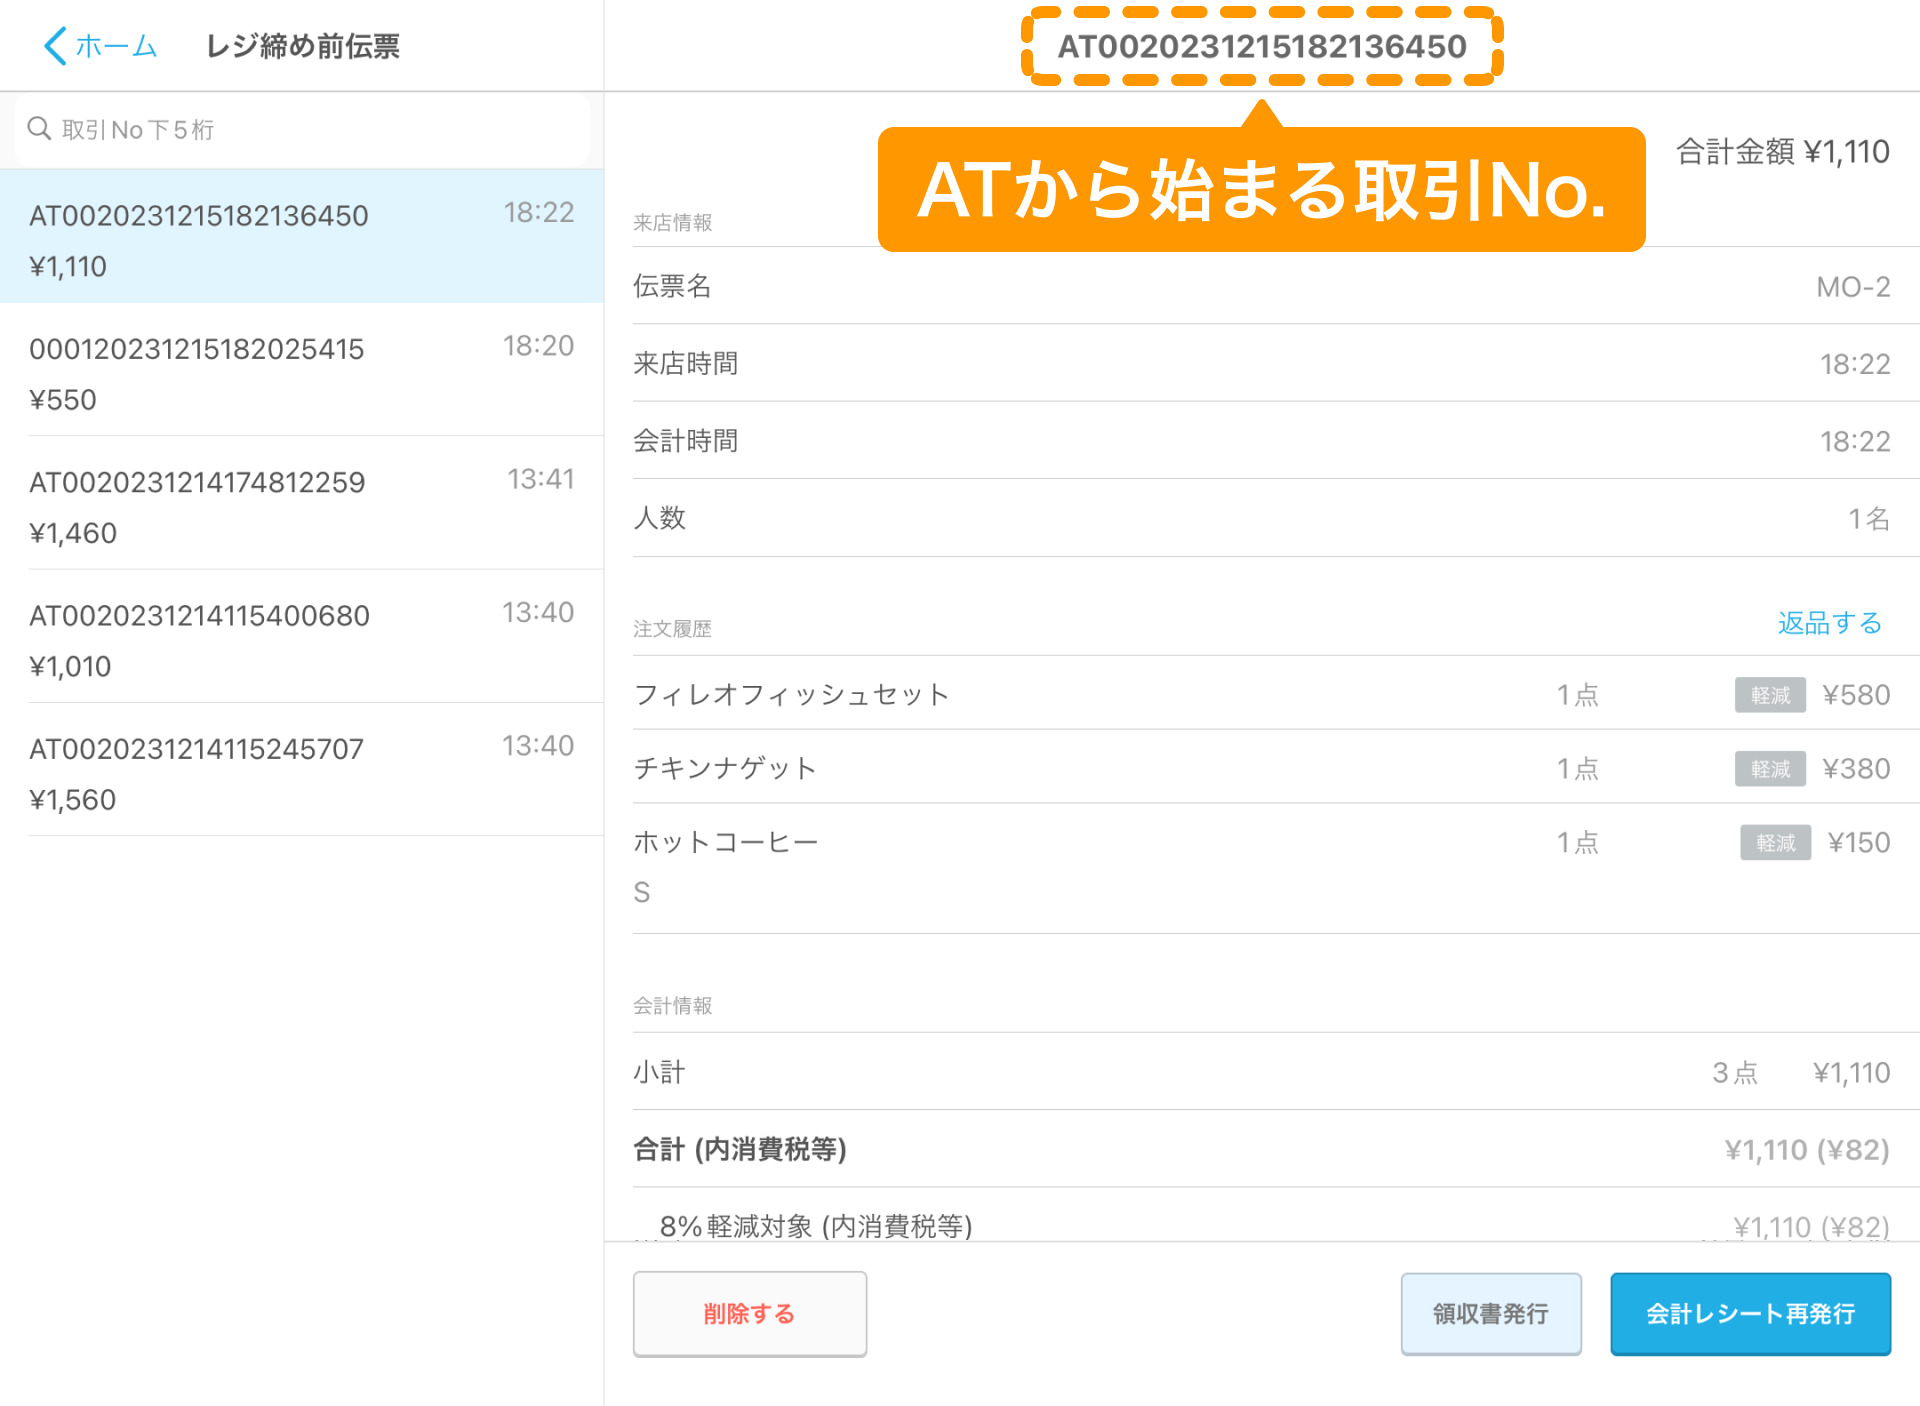Screen dimensions: 1920x1406
Task: Select transaction AT0020231214115245707
Action: (x=302, y=770)
